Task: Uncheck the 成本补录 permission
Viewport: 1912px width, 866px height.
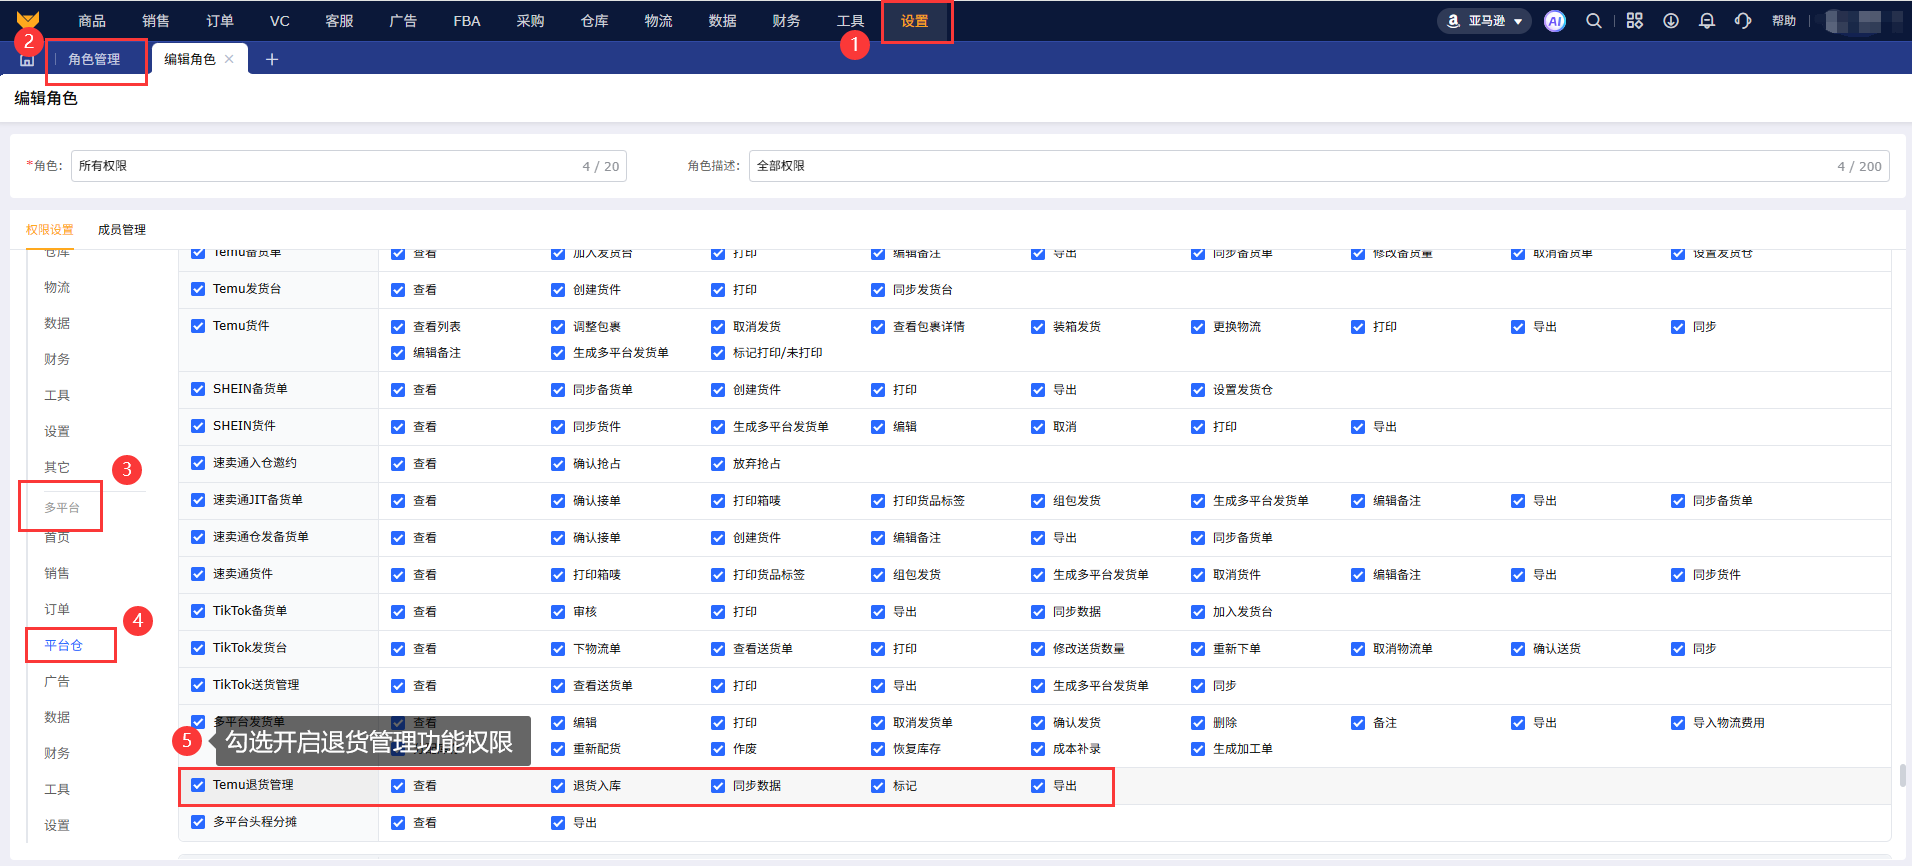Action: (x=1038, y=749)
